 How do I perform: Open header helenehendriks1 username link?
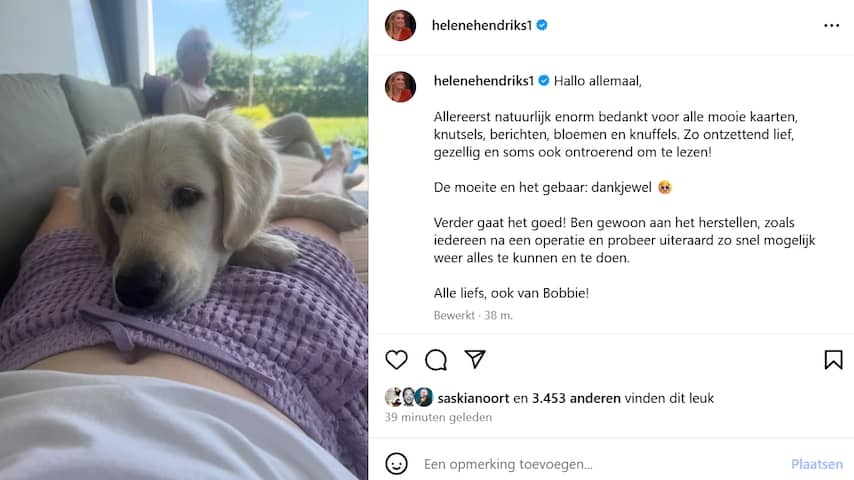(x=481, y=25)
